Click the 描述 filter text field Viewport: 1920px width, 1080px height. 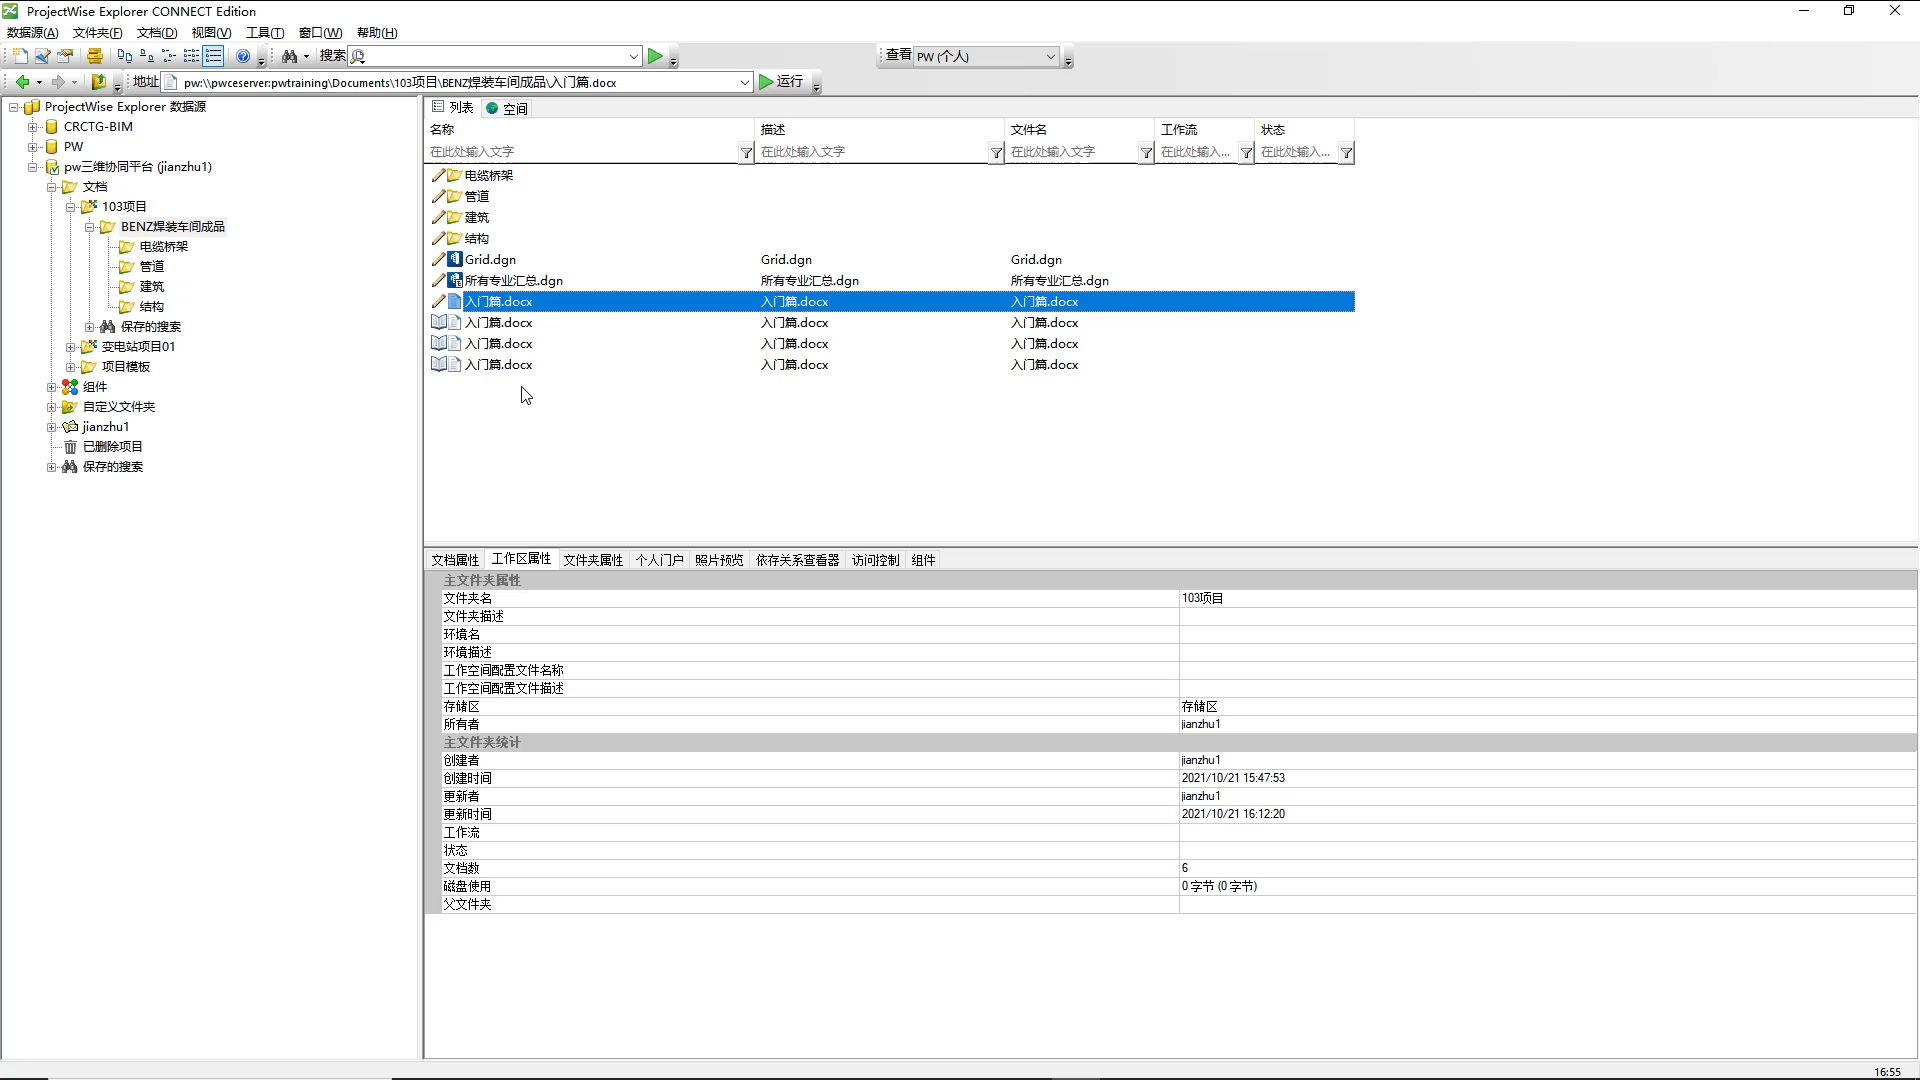click(x=870, y=152)
